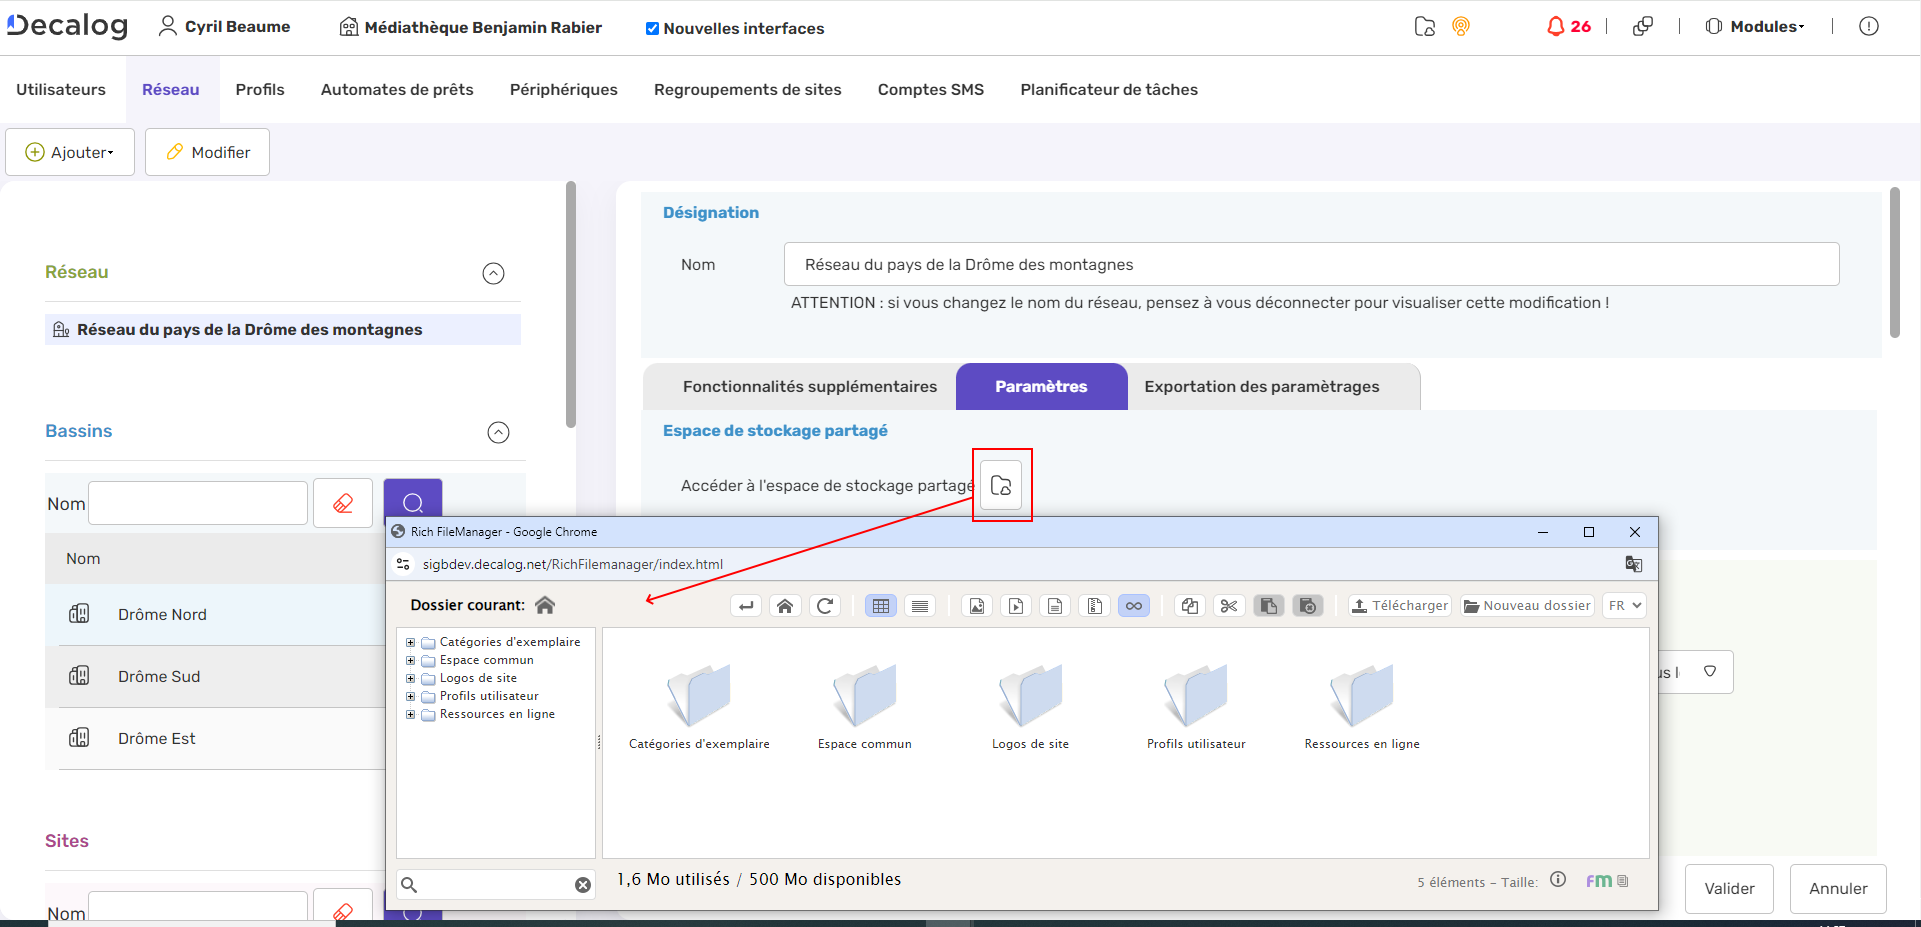Viewport: 1921px width, 927px height.
Task: Toggle the Nouvelles interfaces checkbox
Action: click(652, 29)
